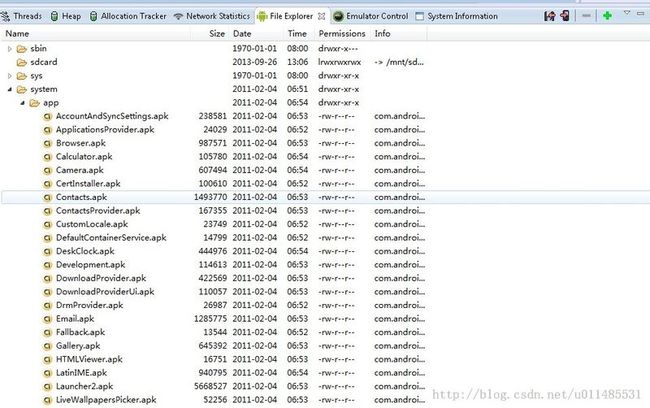This screenshot has width=650, height=408.
Task: Select the sys folder icon
Action: [x=22, y=76]
